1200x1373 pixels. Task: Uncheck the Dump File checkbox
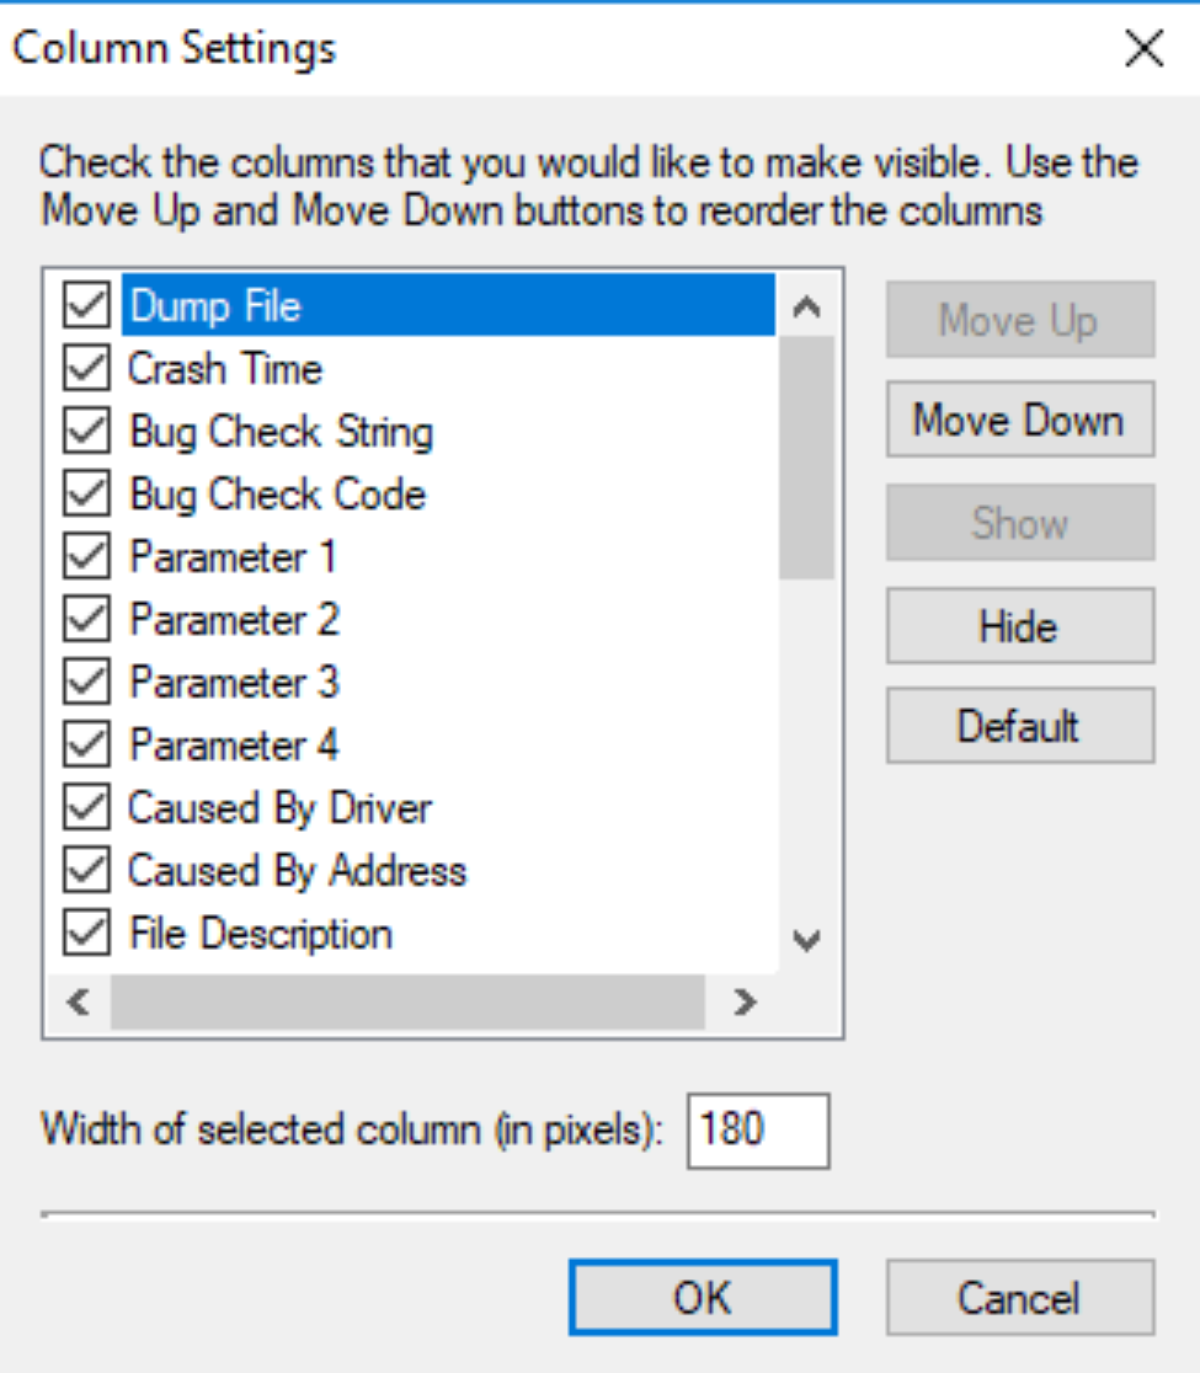(x=87, y=305)
